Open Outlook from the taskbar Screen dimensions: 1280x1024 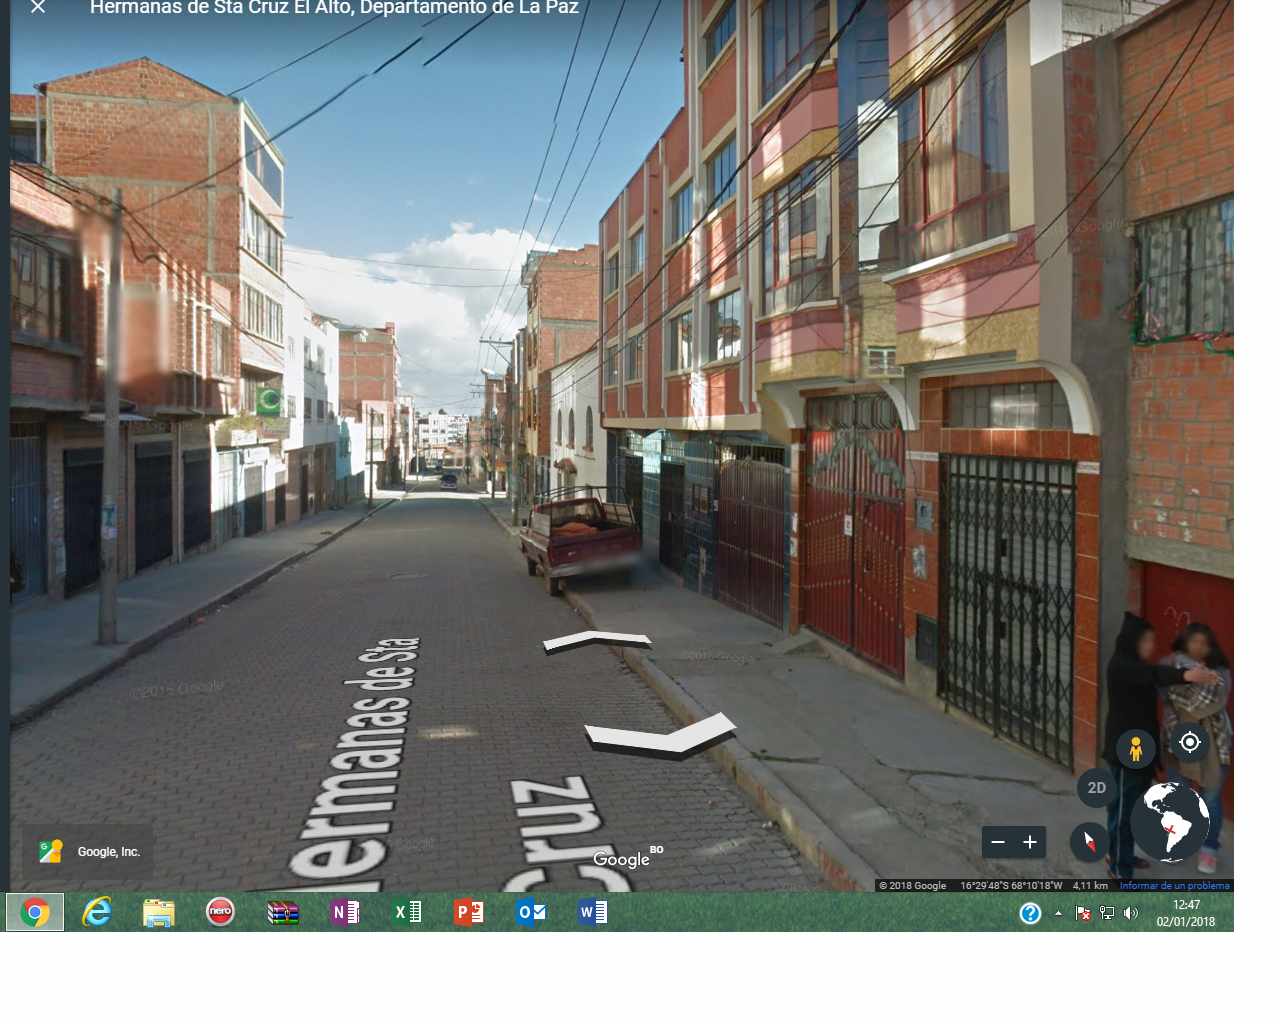click(530, 911)
